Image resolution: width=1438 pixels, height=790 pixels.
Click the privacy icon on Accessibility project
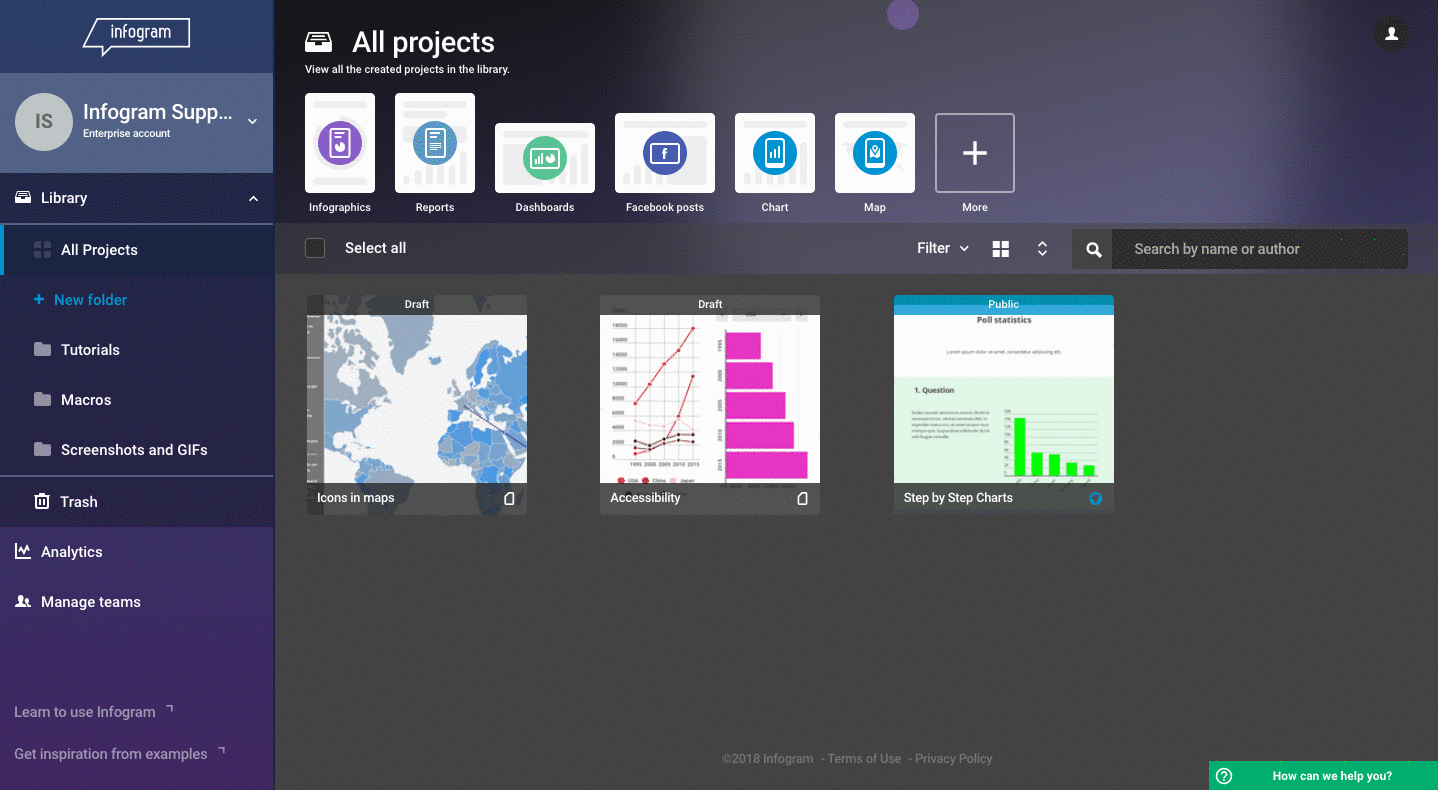pyautogui.click(x=801, y=497)
